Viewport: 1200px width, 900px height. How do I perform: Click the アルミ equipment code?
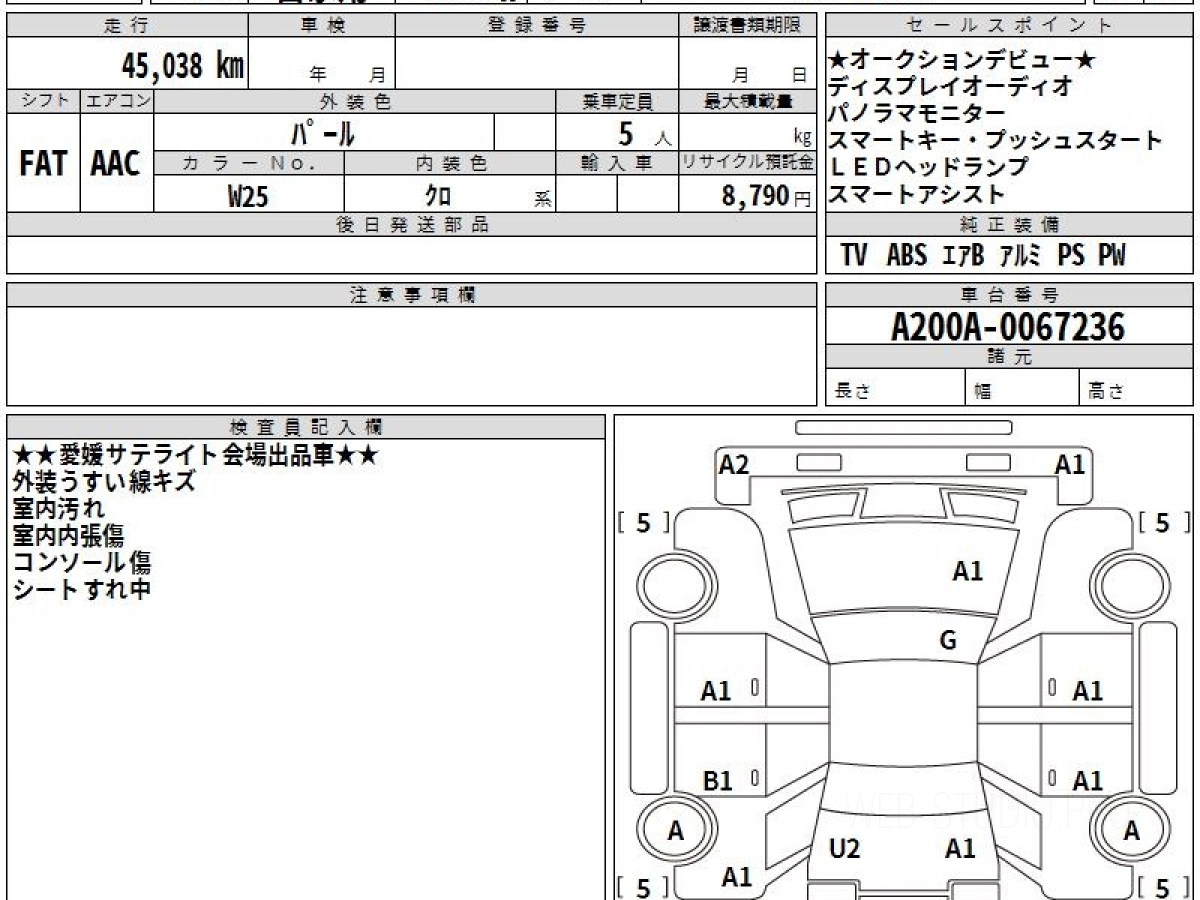(1020, 256)
